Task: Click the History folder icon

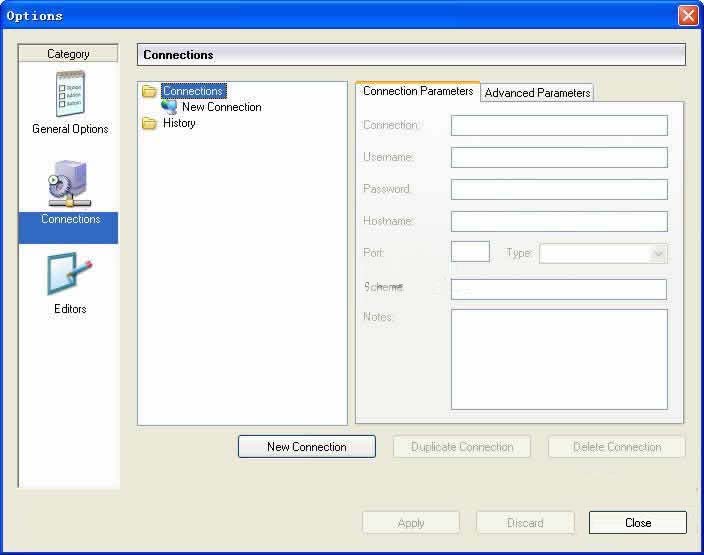Action: pos(150,123)
